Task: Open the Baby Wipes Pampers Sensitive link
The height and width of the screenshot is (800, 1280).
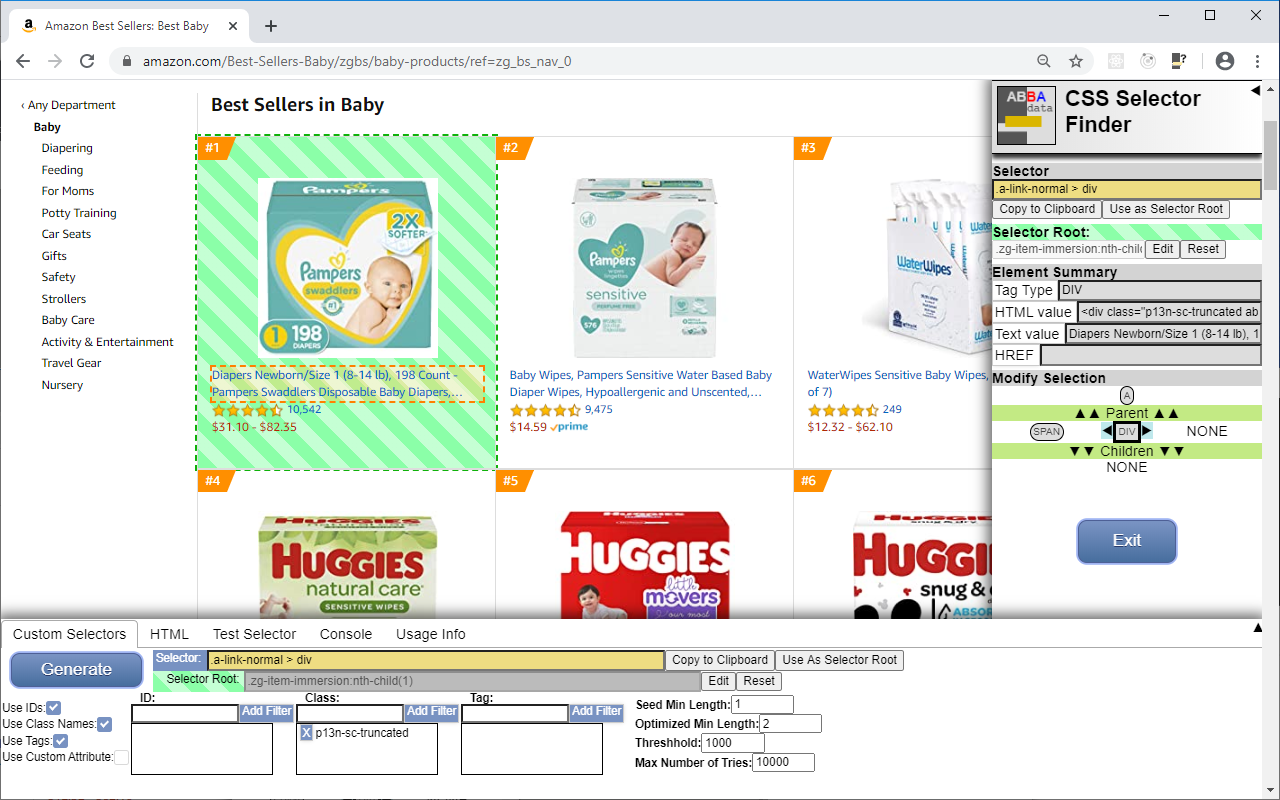Action: coord(641,384)
